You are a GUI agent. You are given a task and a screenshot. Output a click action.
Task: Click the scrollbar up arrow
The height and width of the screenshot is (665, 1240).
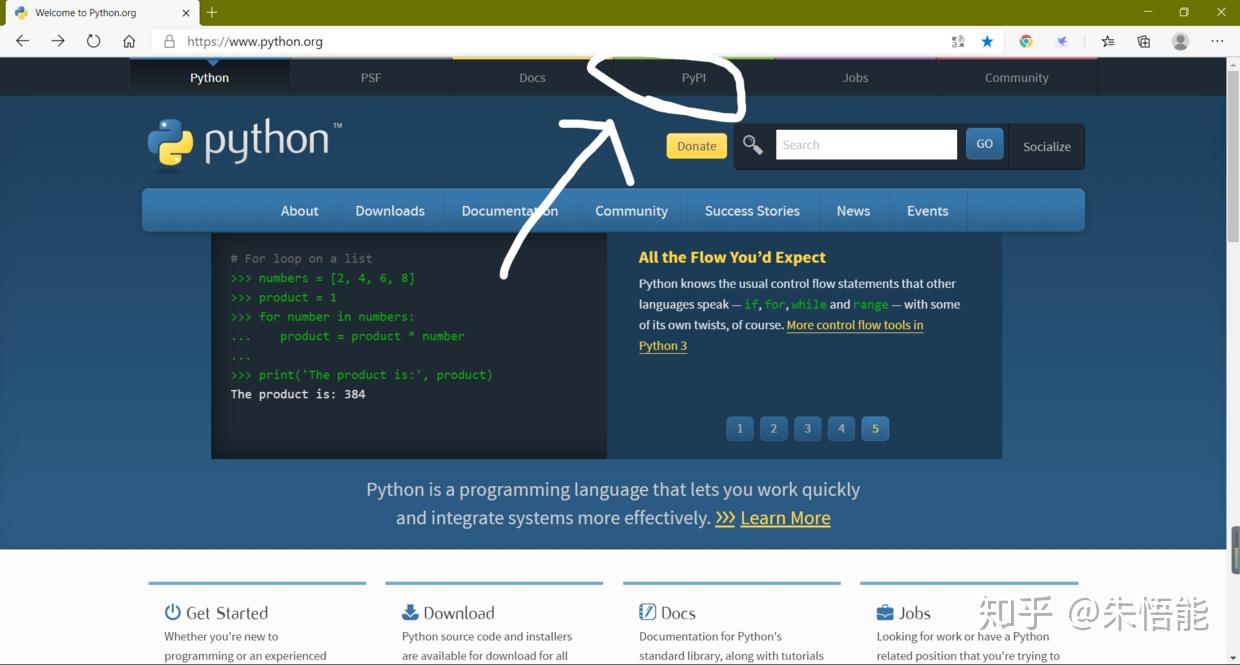tap(1233, 63)
